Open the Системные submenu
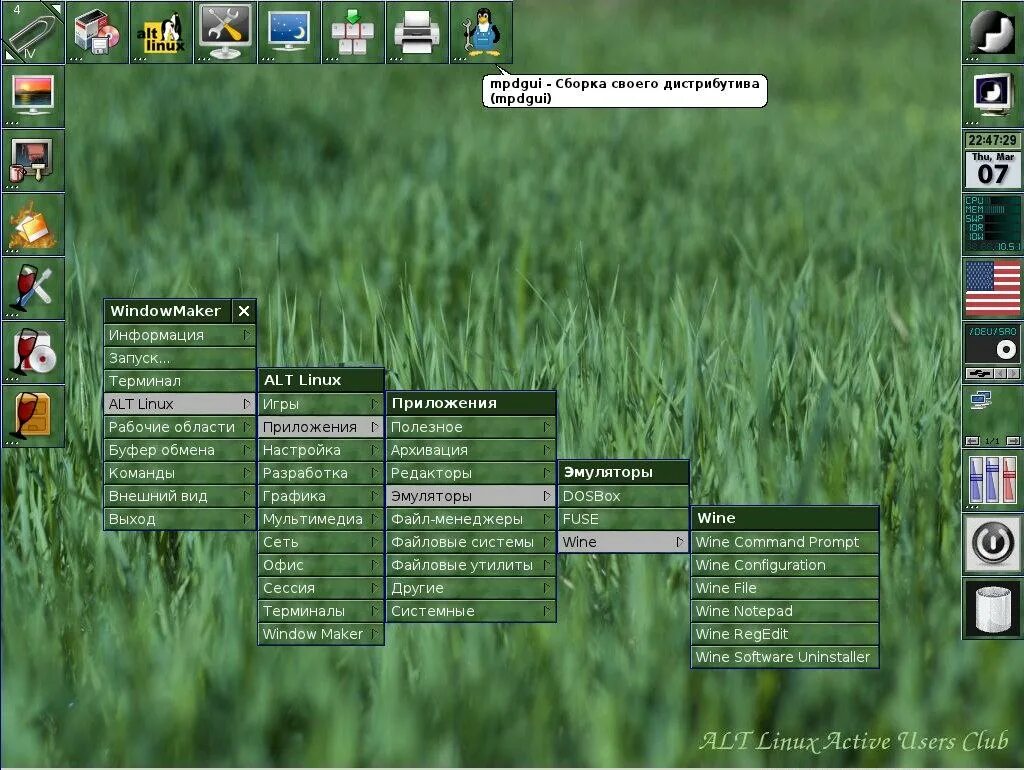 [x=471, y=611]
